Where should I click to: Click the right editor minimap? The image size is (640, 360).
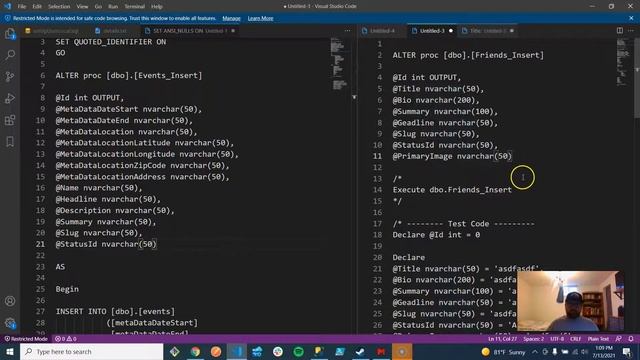click(623, 61)
